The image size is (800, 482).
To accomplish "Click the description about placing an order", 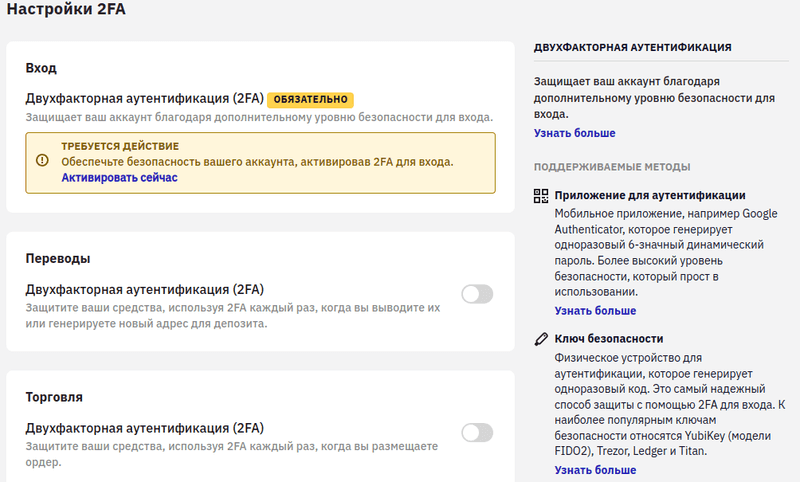I will 232,454.
